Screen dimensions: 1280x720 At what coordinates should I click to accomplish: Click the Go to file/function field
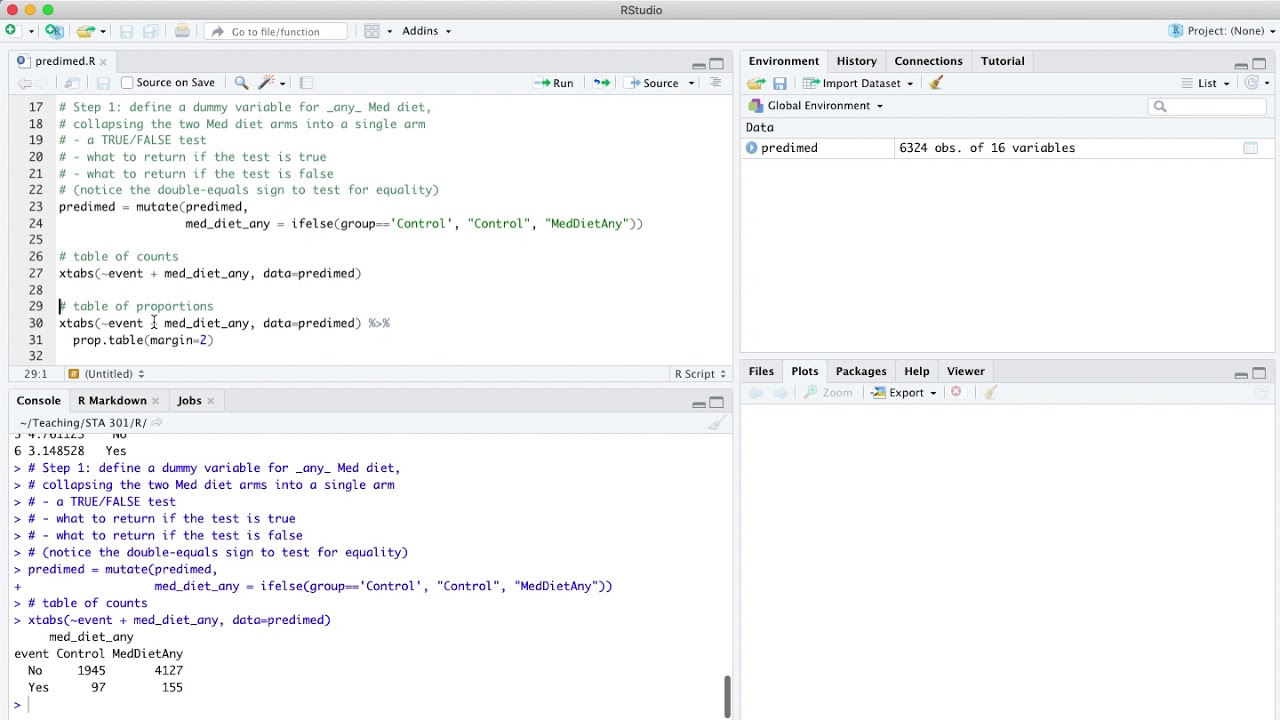tap(276, 31)
